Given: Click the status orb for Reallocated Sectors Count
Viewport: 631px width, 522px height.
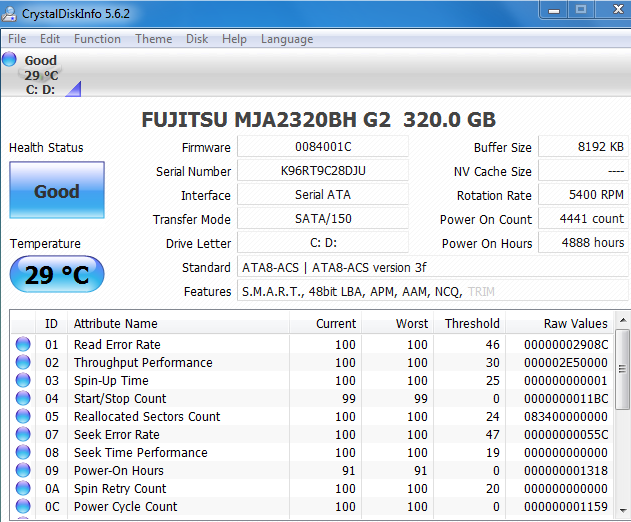Looking at the screenshot, I should (x=23, y=416).
